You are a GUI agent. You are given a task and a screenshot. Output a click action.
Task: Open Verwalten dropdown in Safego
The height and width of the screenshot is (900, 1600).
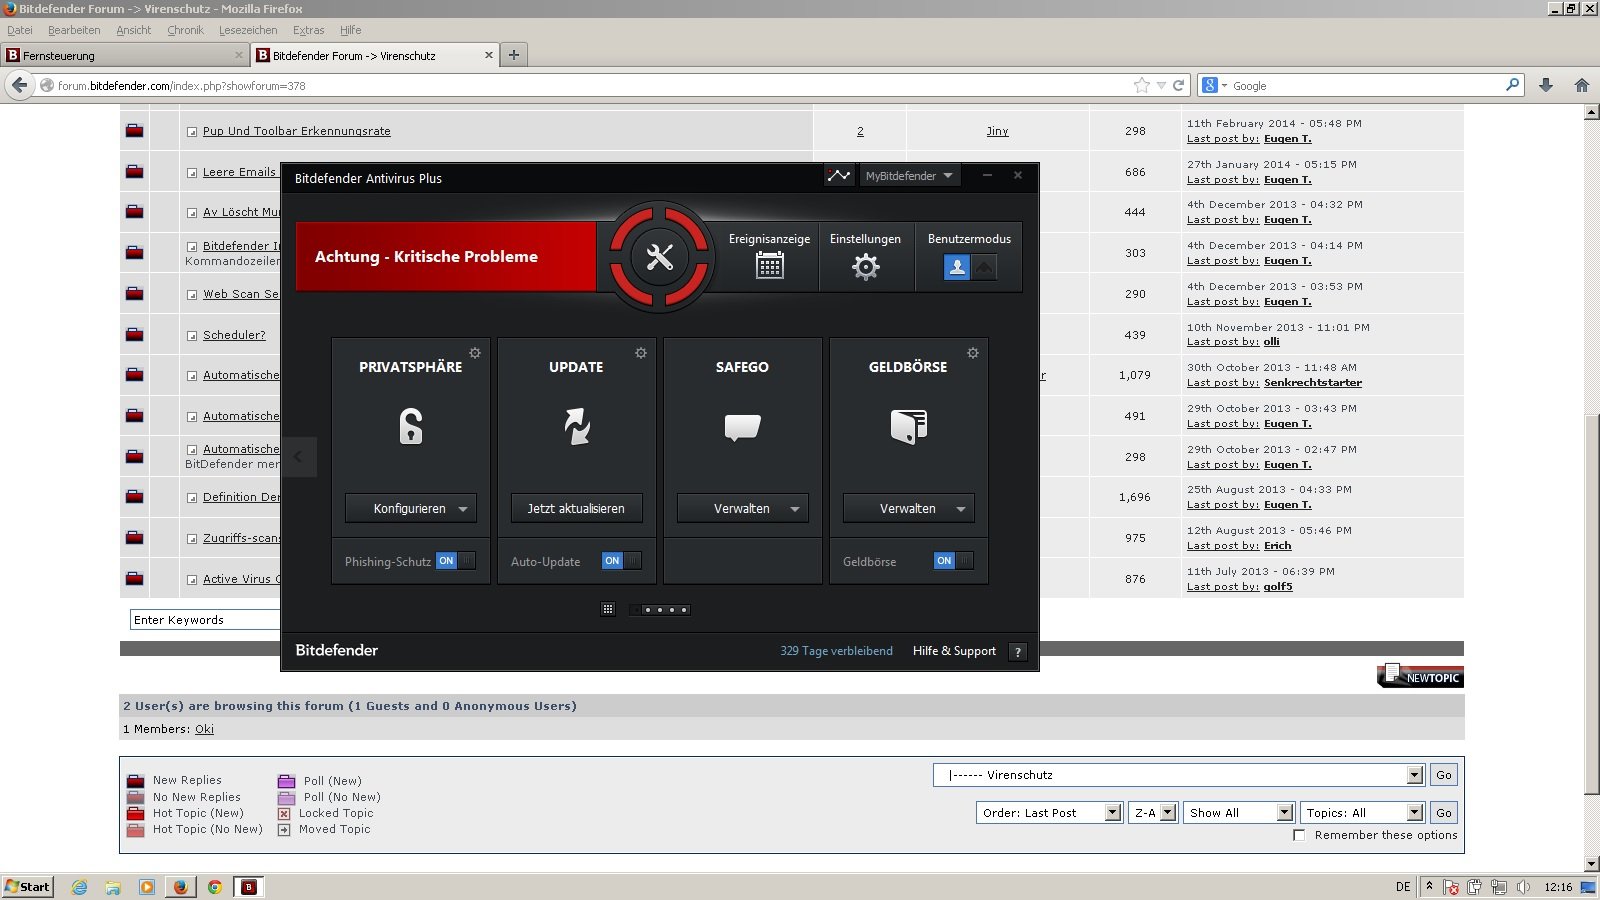point(742,508)
